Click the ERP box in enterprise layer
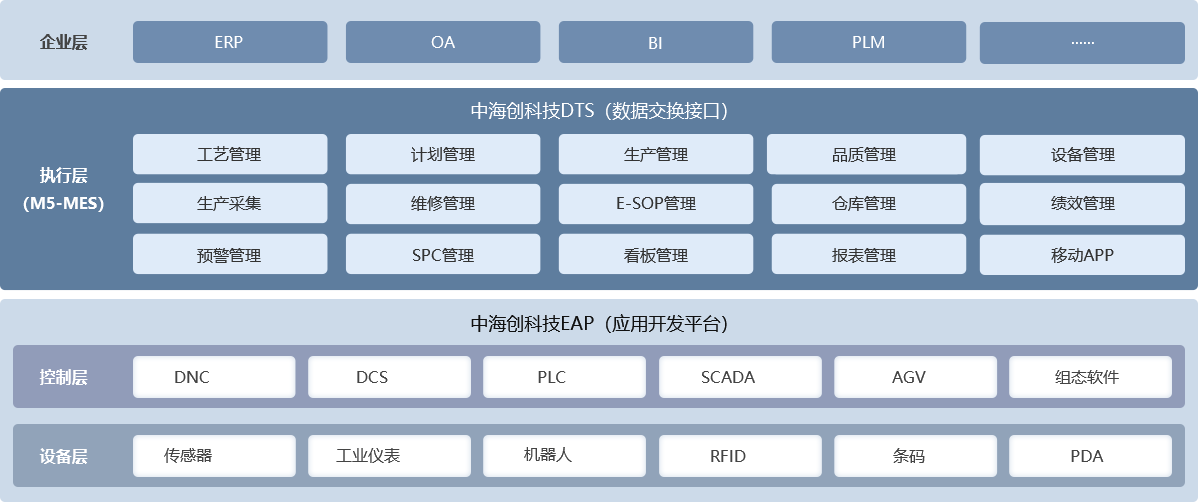Screen dimensions: 1198x502 (x=230, y=42)
